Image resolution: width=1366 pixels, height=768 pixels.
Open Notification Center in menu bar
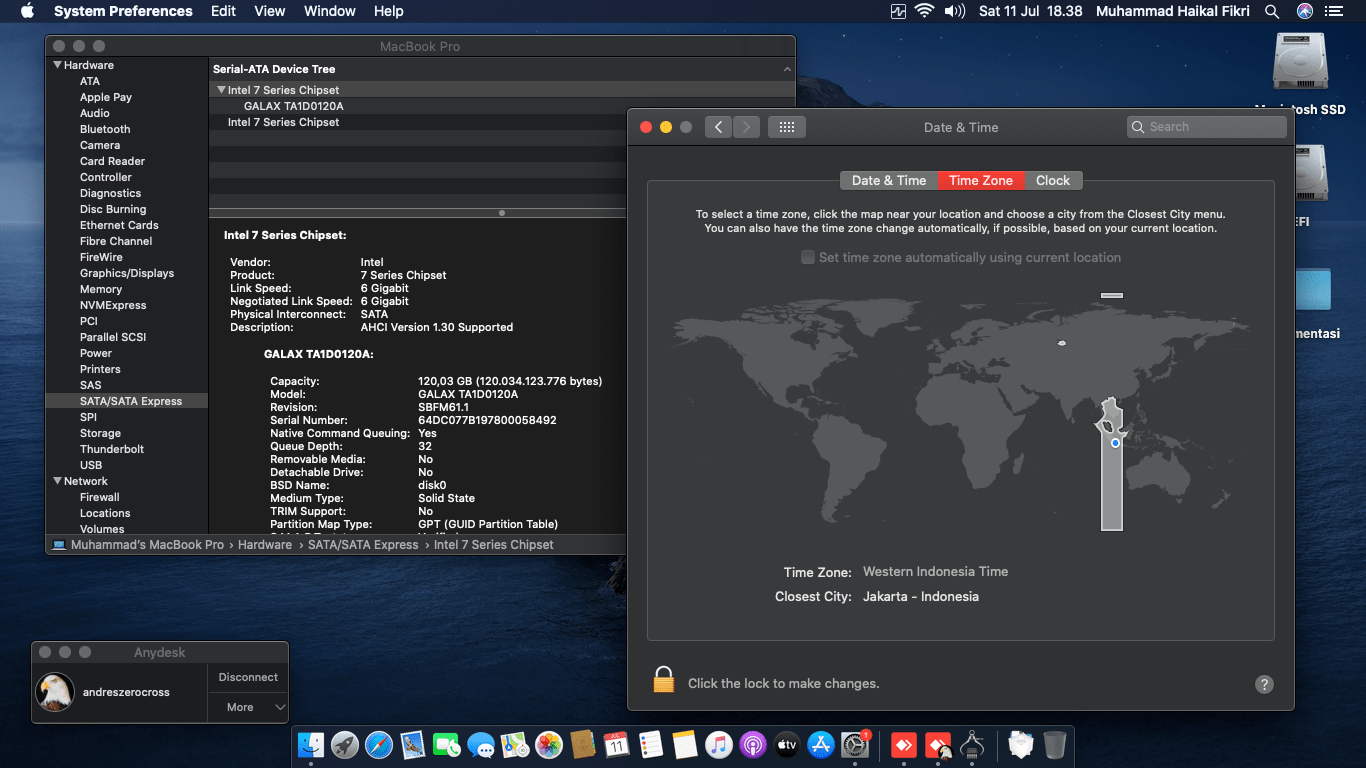tap(1334, 11)
